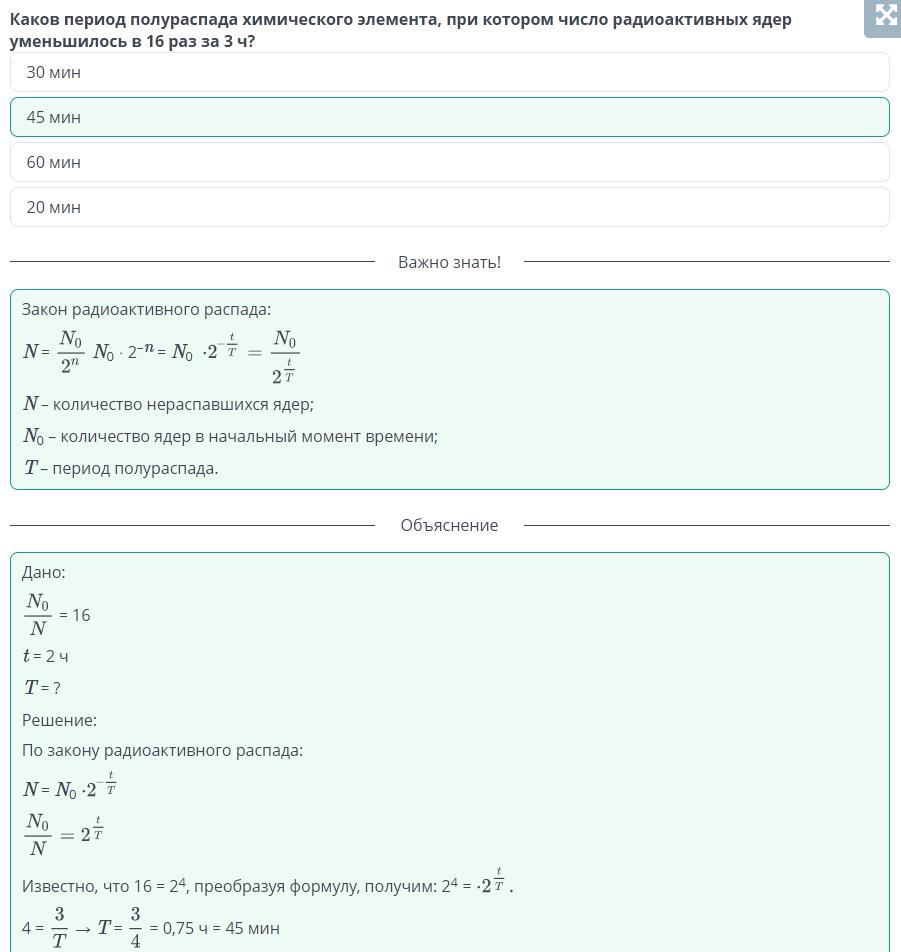Pick the 60 мин answer option
Image resolution: width=901 pixels, height=952 pixels.
pyautogui.click(x=450, y=162)
